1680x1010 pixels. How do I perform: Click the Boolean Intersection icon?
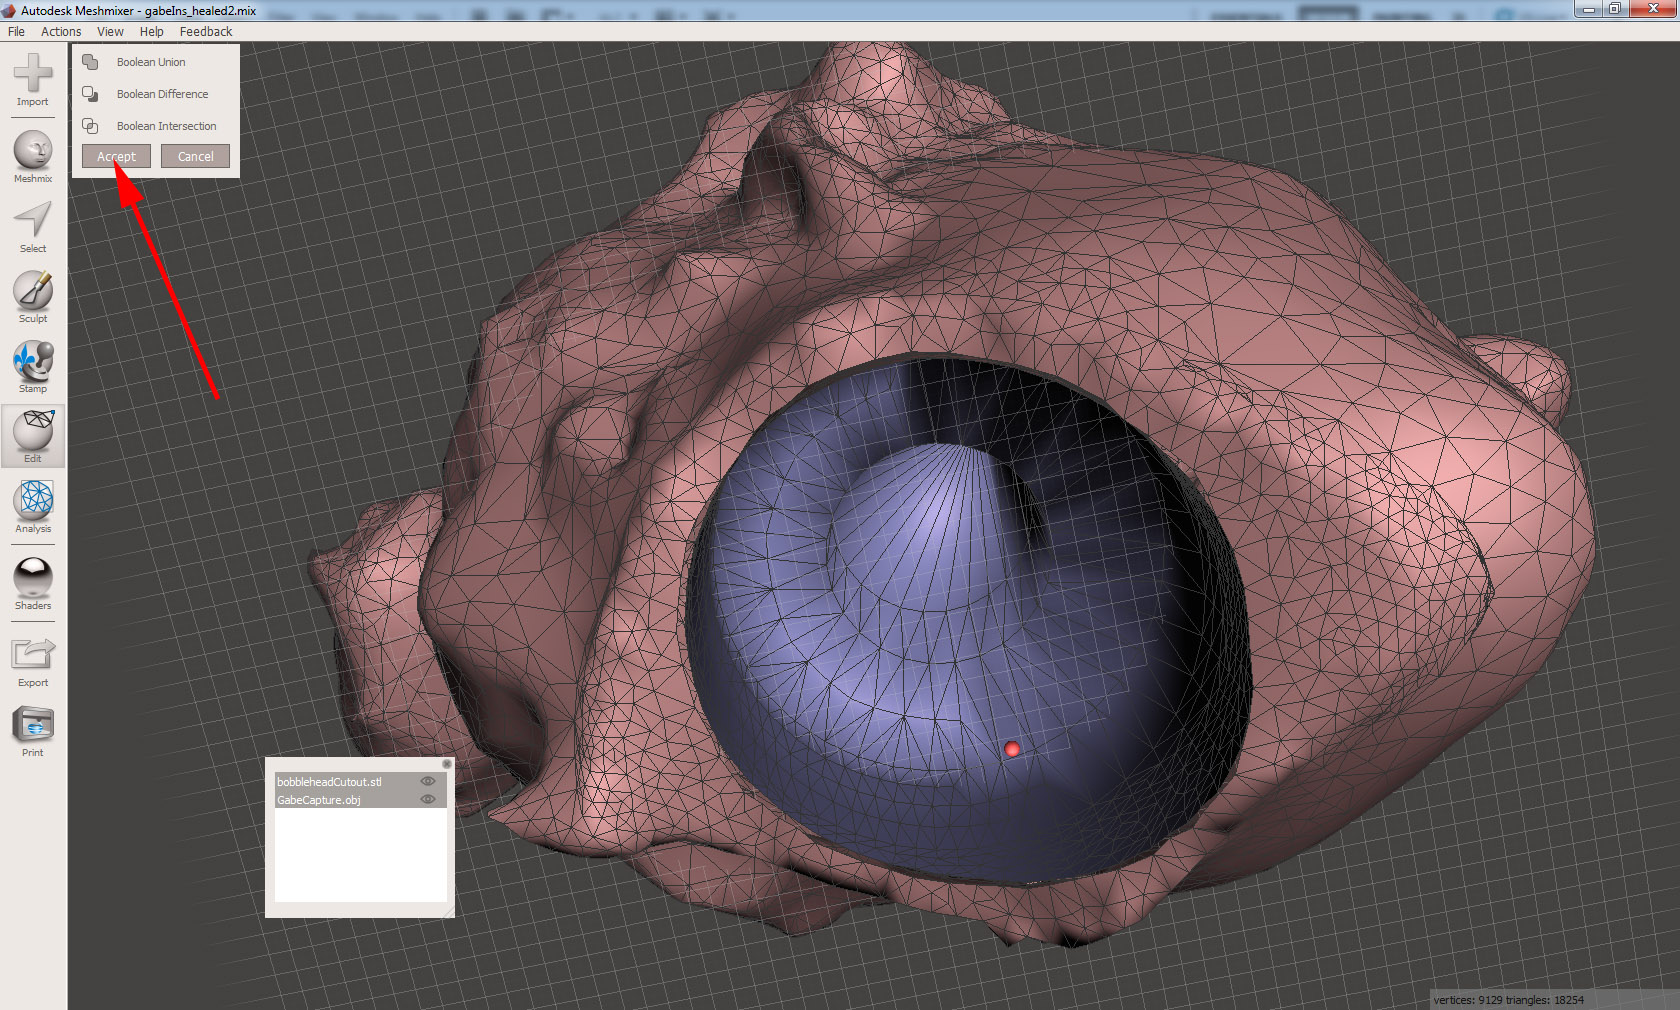click(90, 126)
